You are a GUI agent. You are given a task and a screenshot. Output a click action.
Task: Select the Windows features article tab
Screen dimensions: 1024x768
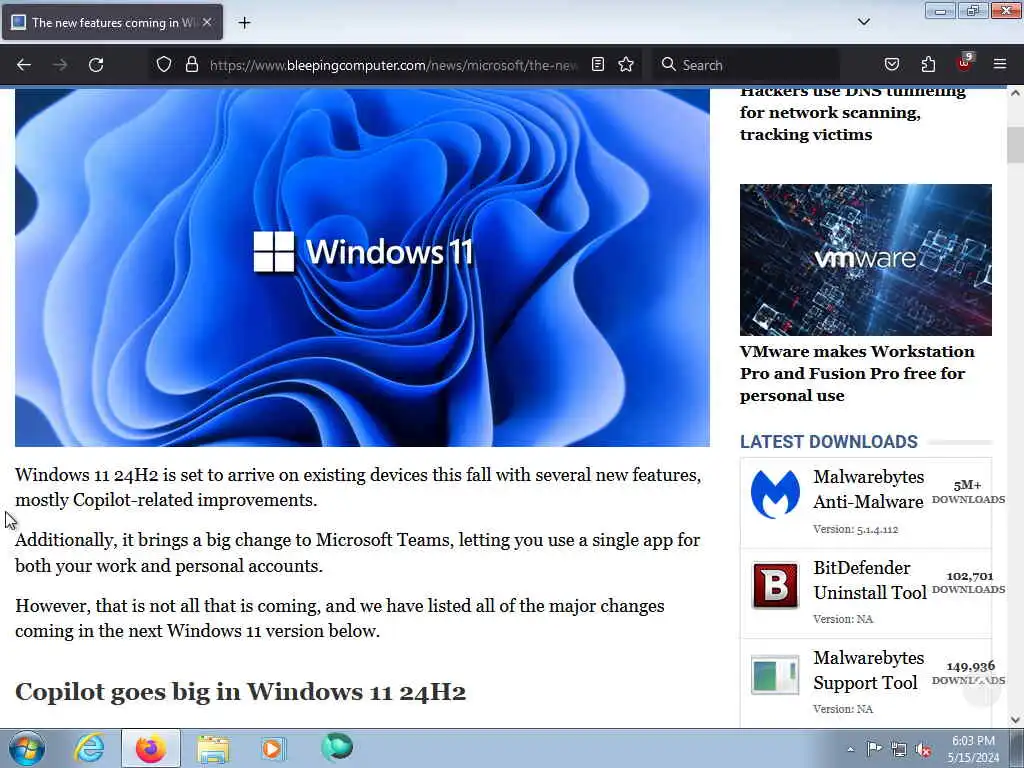(x=112, y=22)
